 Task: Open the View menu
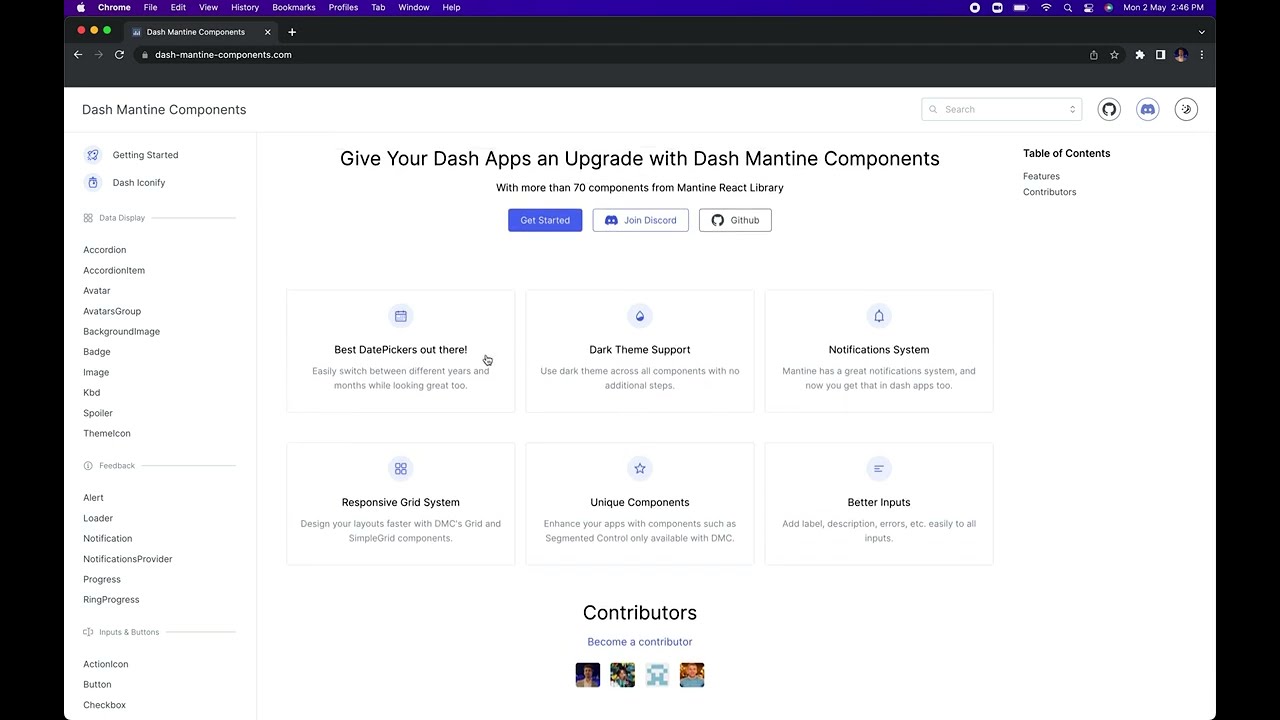point(208,7)
